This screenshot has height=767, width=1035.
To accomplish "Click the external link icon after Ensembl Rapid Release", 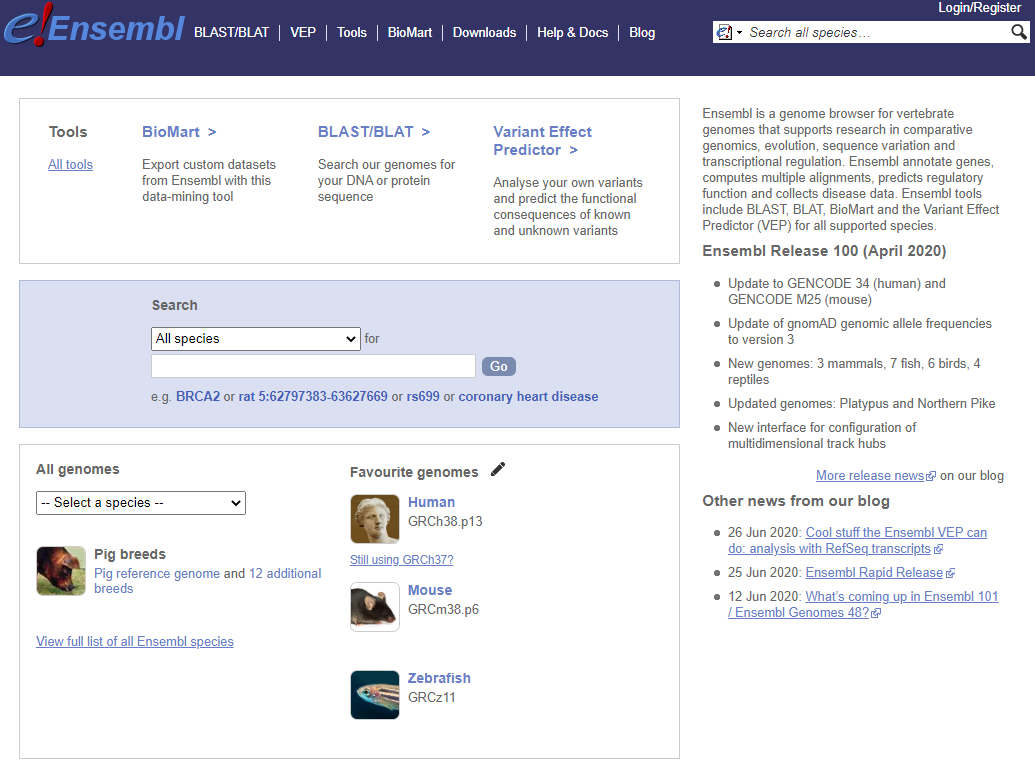I will click(950, 573).
